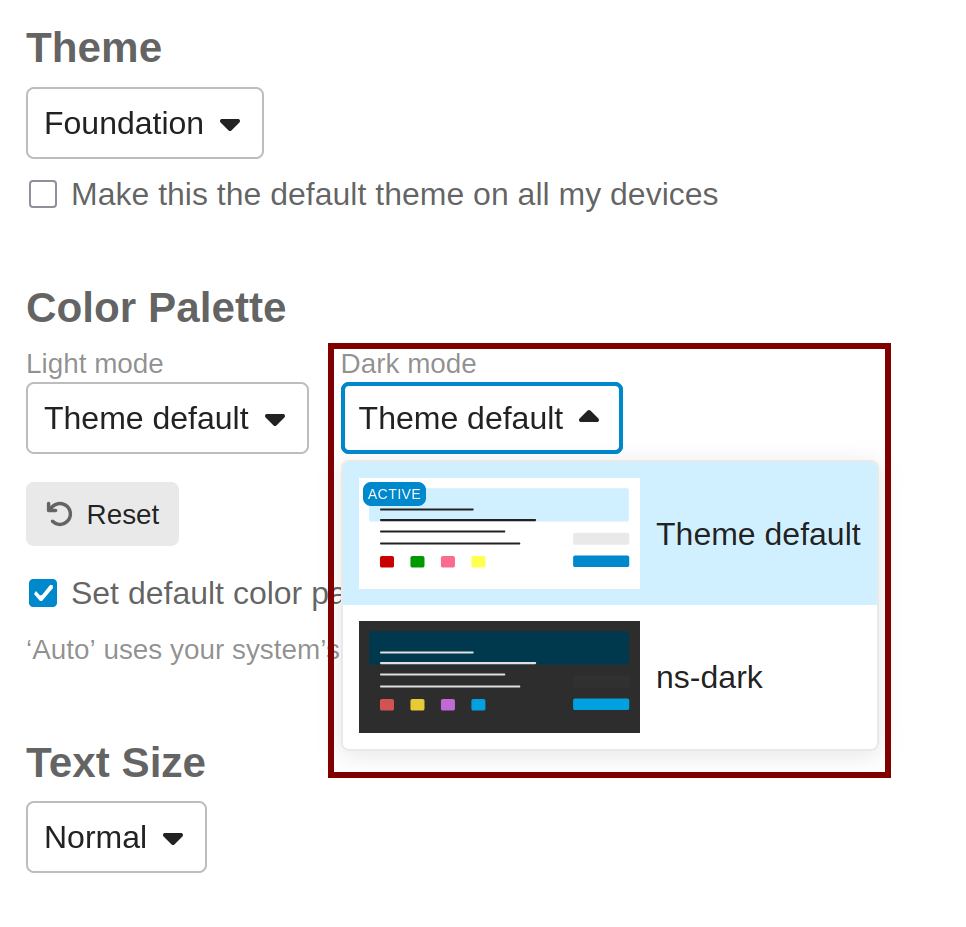
Task: Open the Foundation theme dropdown
Action: tap(144, 123)
